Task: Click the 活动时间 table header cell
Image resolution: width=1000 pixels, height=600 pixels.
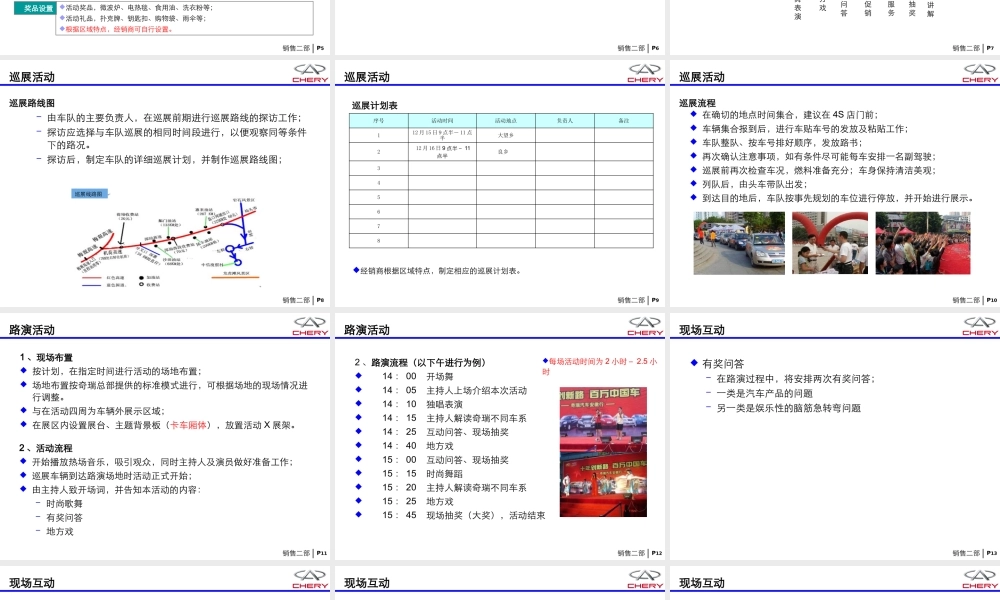Action: [x=442, y=120]
